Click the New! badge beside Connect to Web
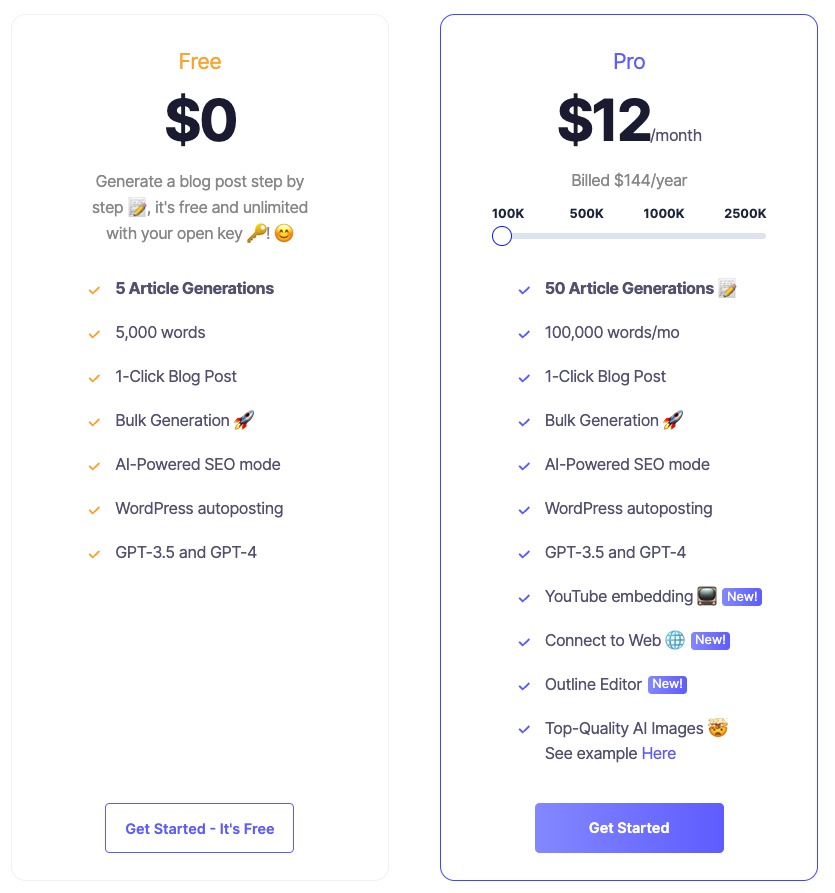The image size is (835, 893). (710, 641)
